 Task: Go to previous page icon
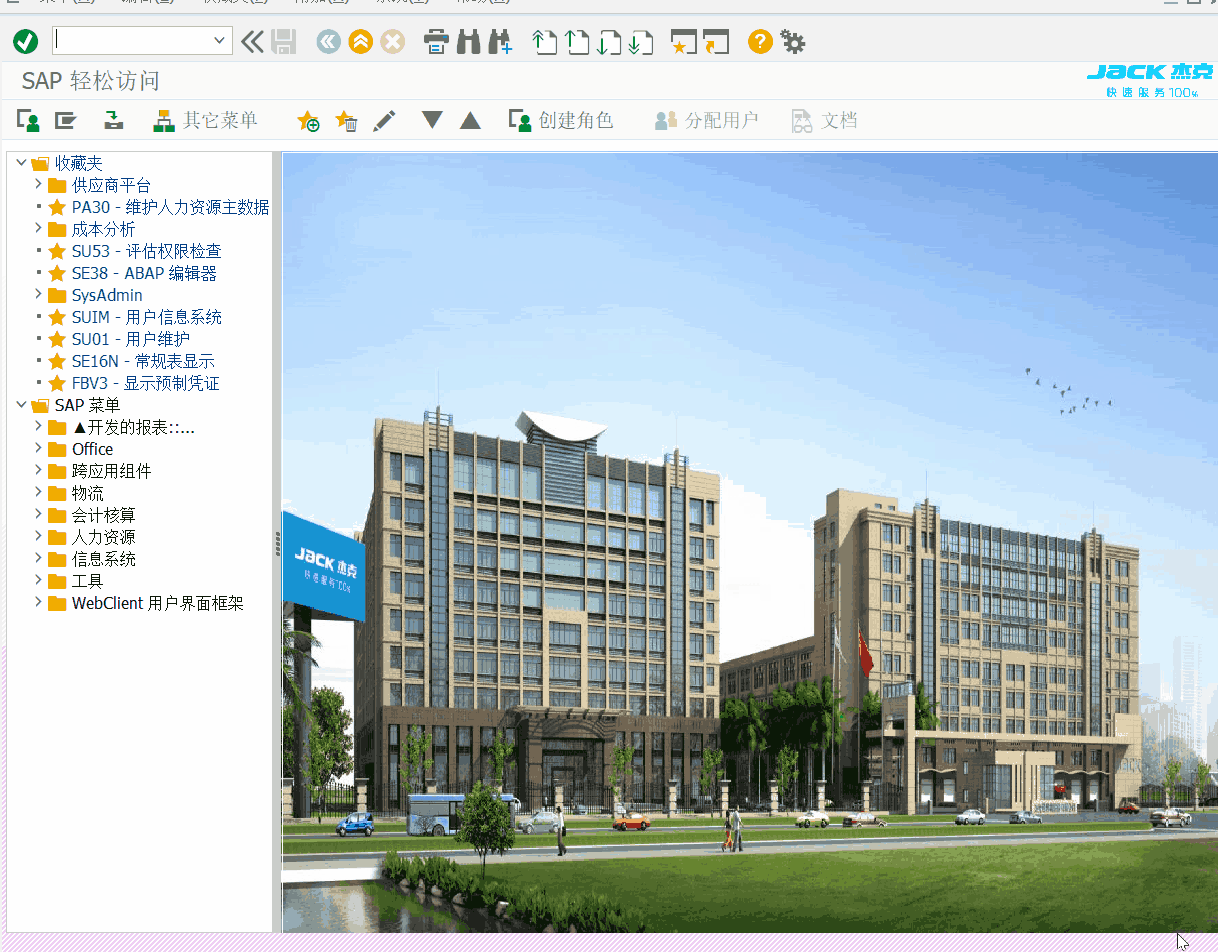tap(577, 42)
